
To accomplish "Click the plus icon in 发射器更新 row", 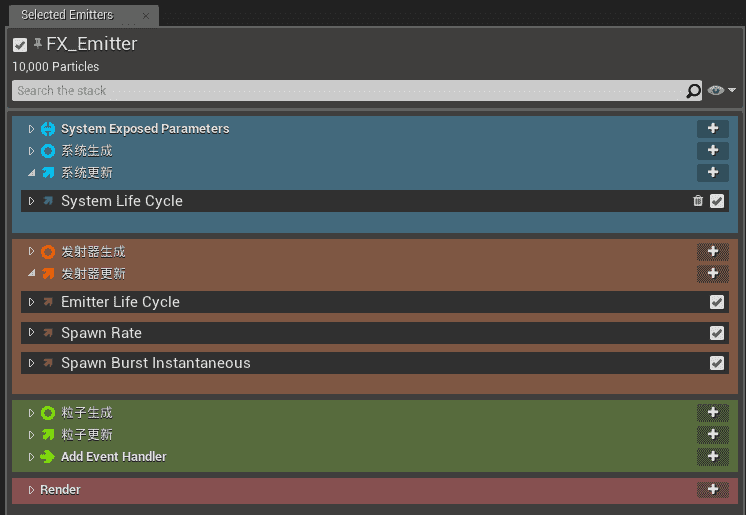I will [x=712, y=273].
